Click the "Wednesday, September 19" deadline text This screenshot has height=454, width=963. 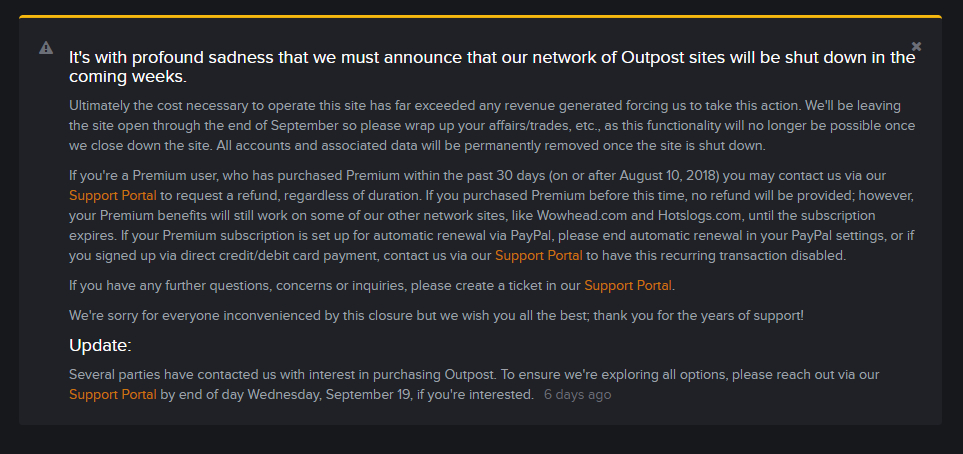(329, 394)
